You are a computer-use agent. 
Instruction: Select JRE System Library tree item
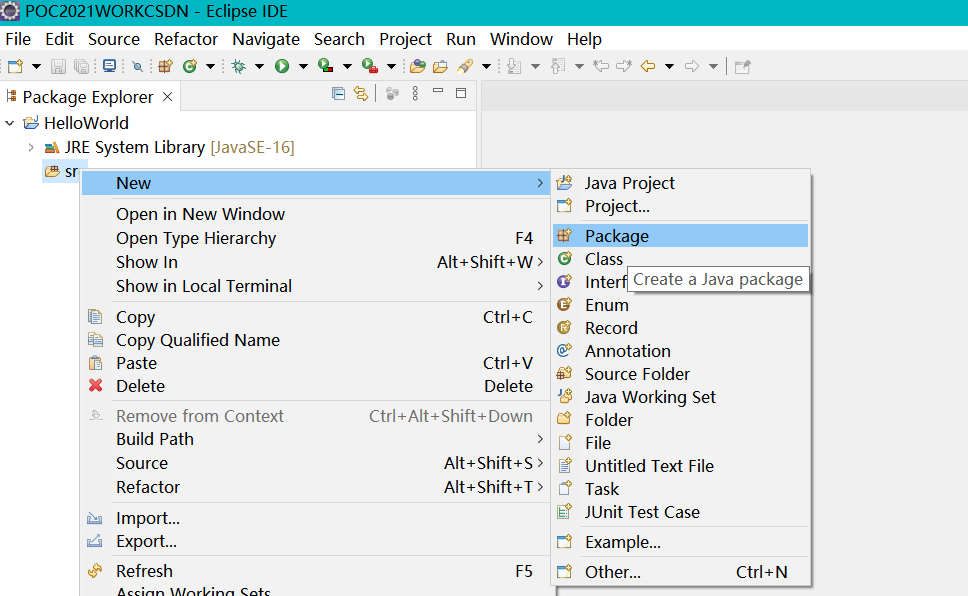(170, 148)
